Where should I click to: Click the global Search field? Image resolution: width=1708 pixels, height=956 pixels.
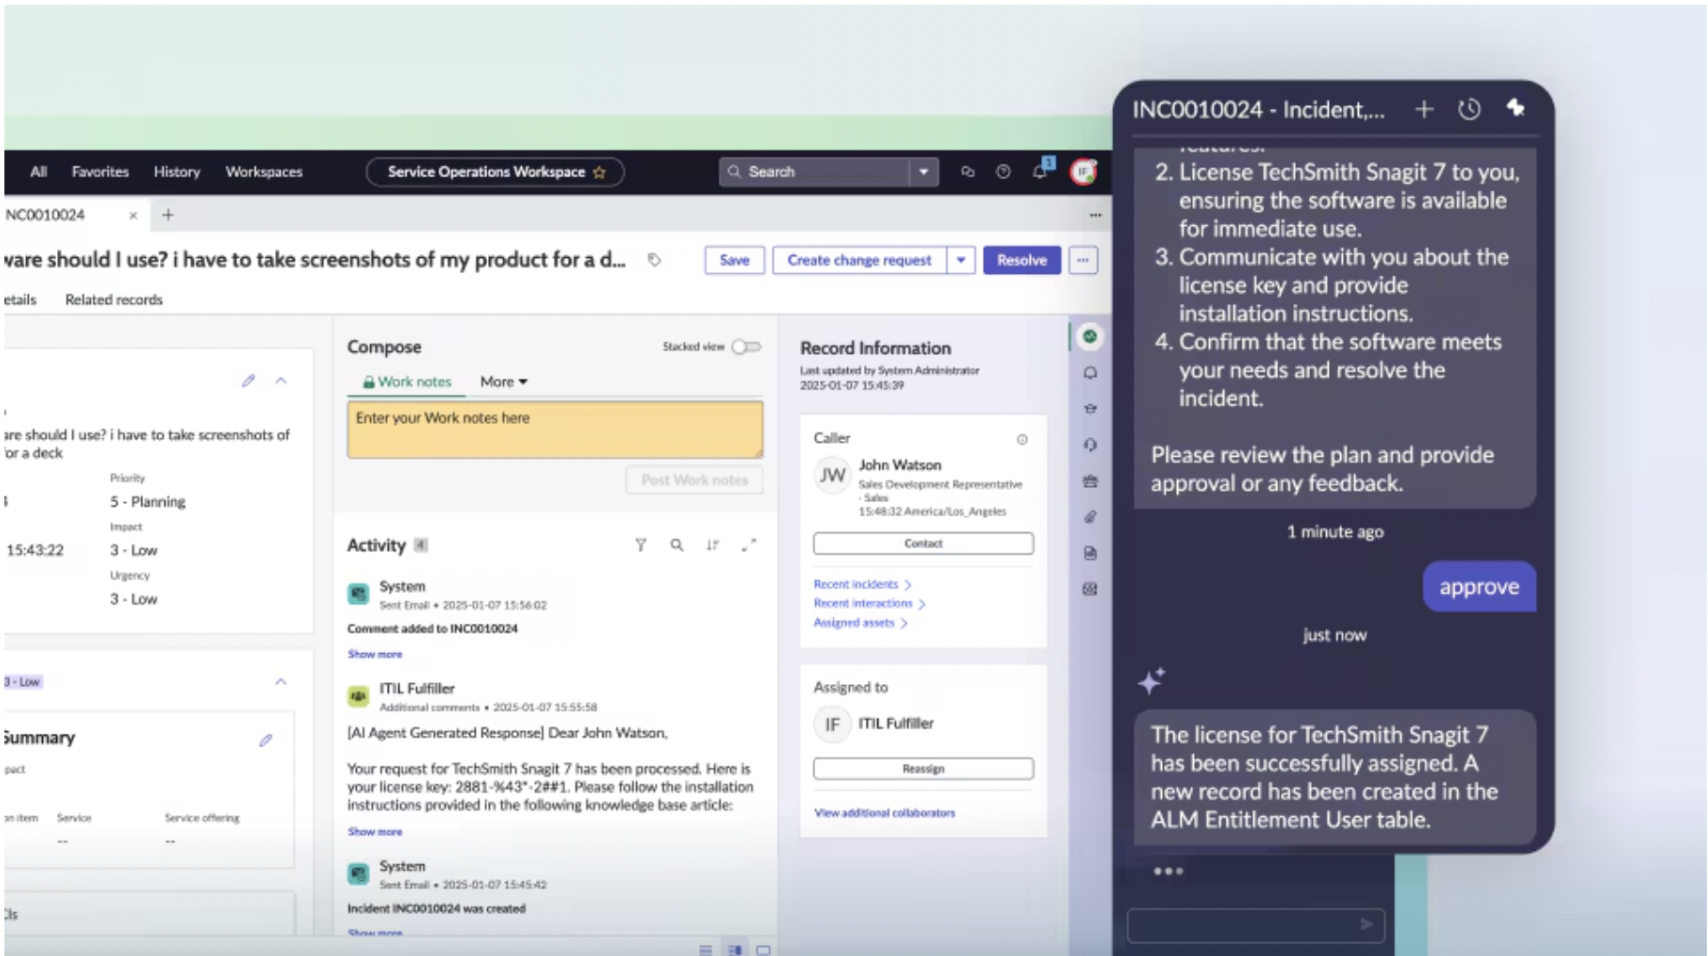tap(813, 172)
